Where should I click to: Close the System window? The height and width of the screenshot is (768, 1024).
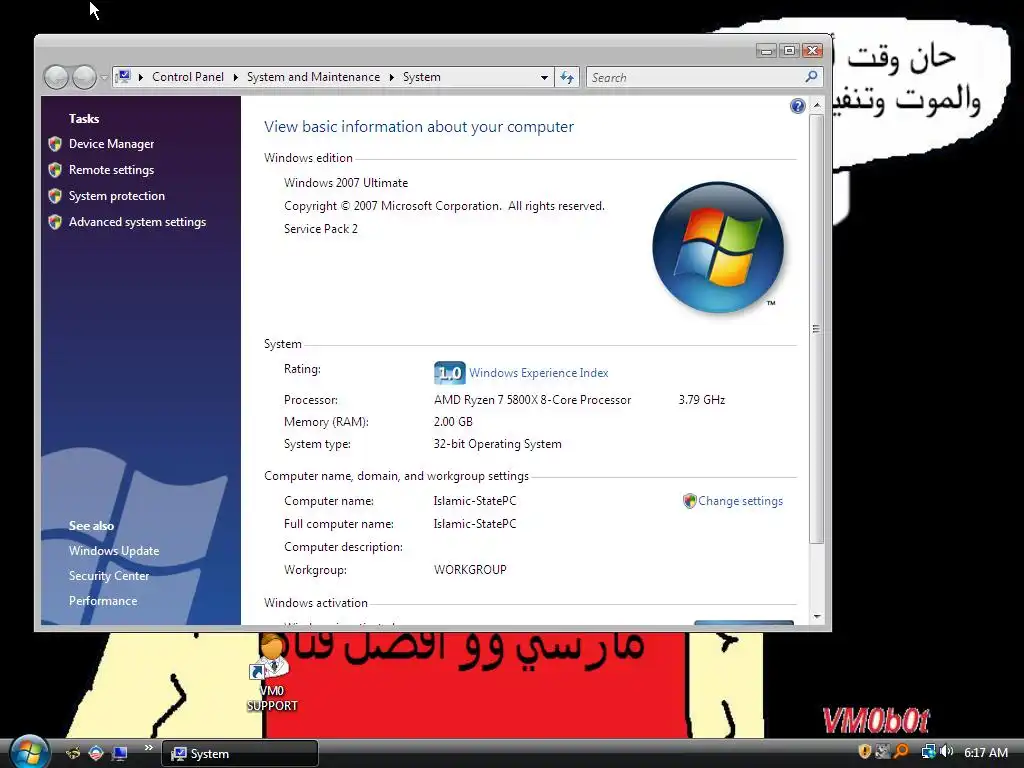812,50
